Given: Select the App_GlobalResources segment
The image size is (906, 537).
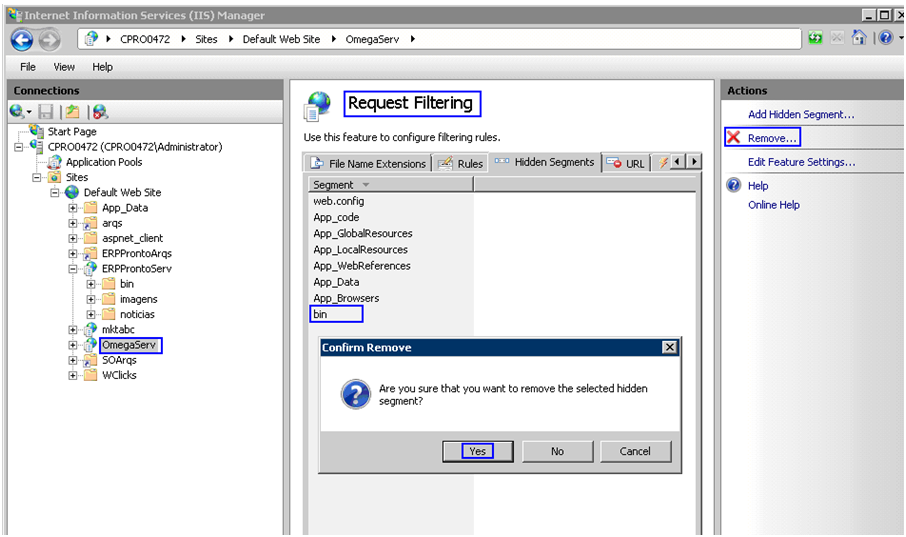Looking at the screenshot, I should point(363,234).
